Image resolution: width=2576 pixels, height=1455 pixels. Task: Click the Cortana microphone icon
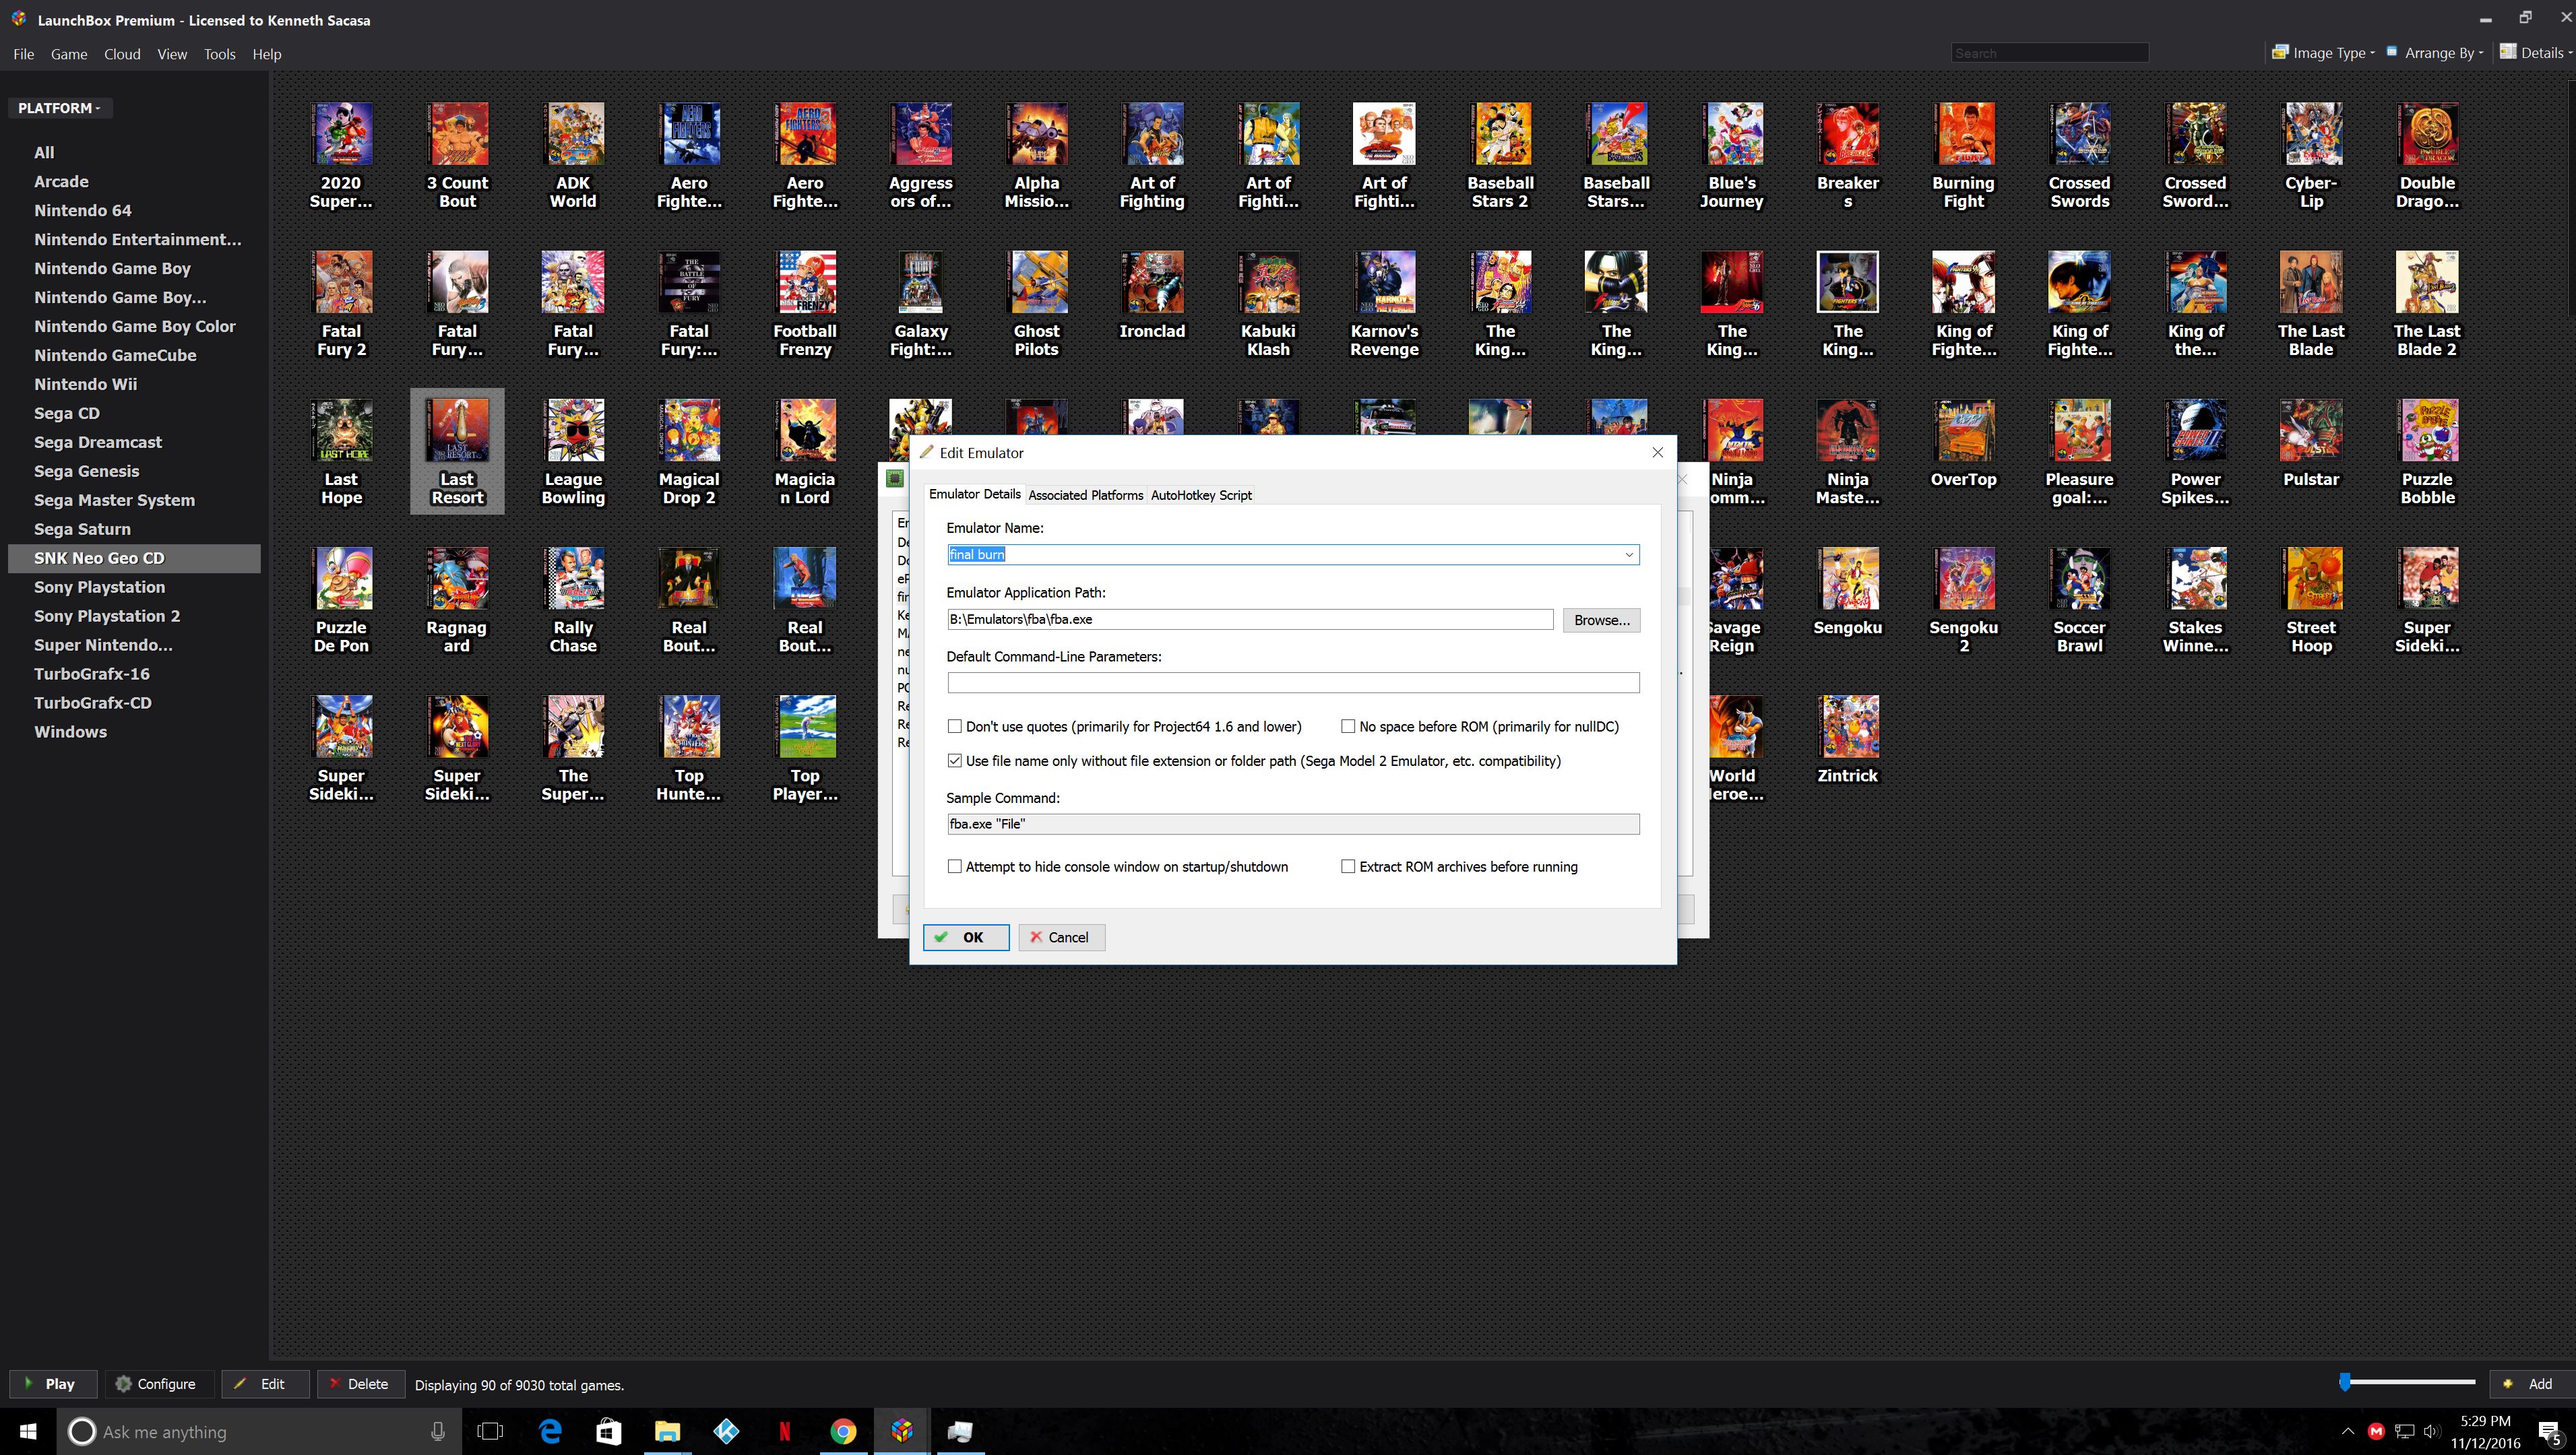(x=437, y=1431)
